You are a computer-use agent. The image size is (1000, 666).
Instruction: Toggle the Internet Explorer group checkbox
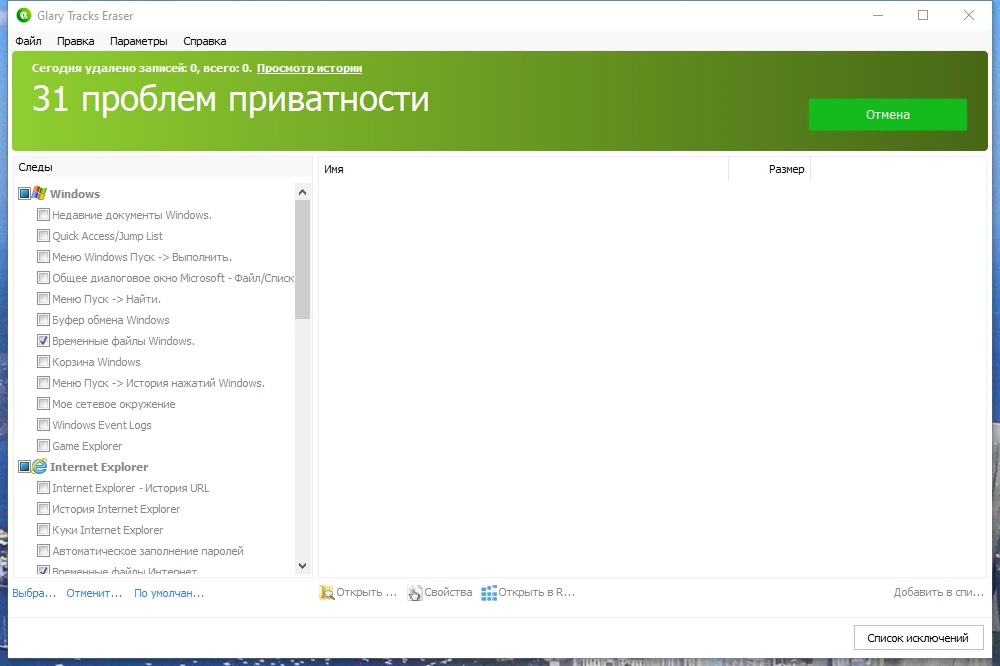(24, 466)
